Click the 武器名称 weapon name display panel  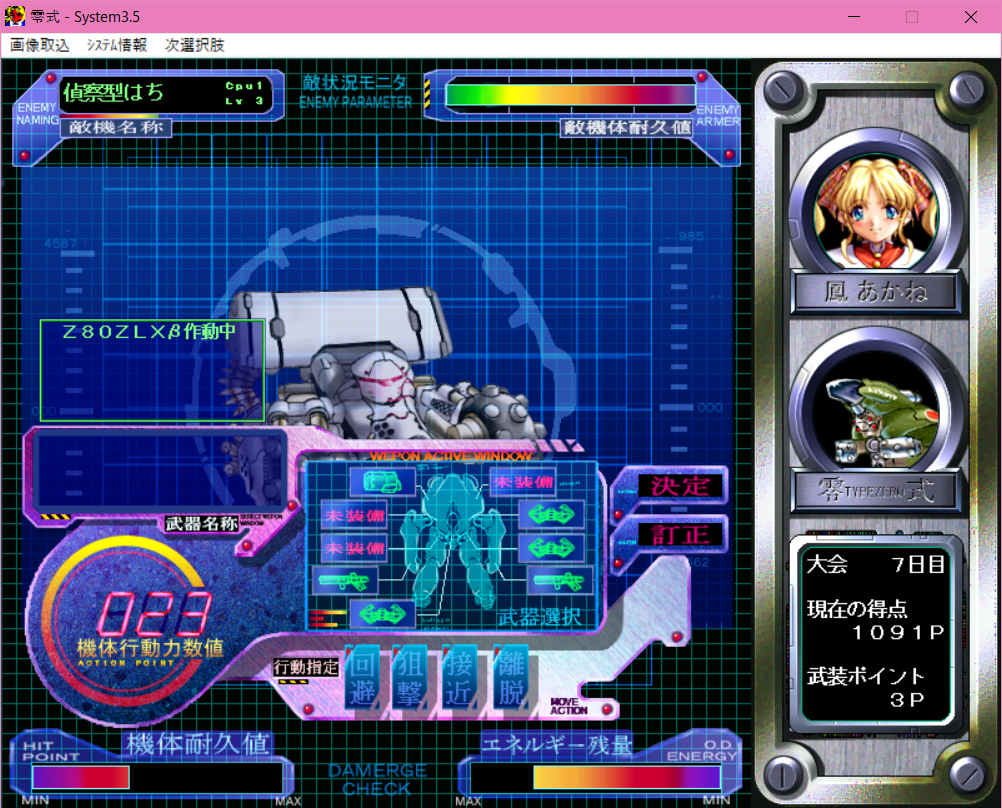(160, 472)
